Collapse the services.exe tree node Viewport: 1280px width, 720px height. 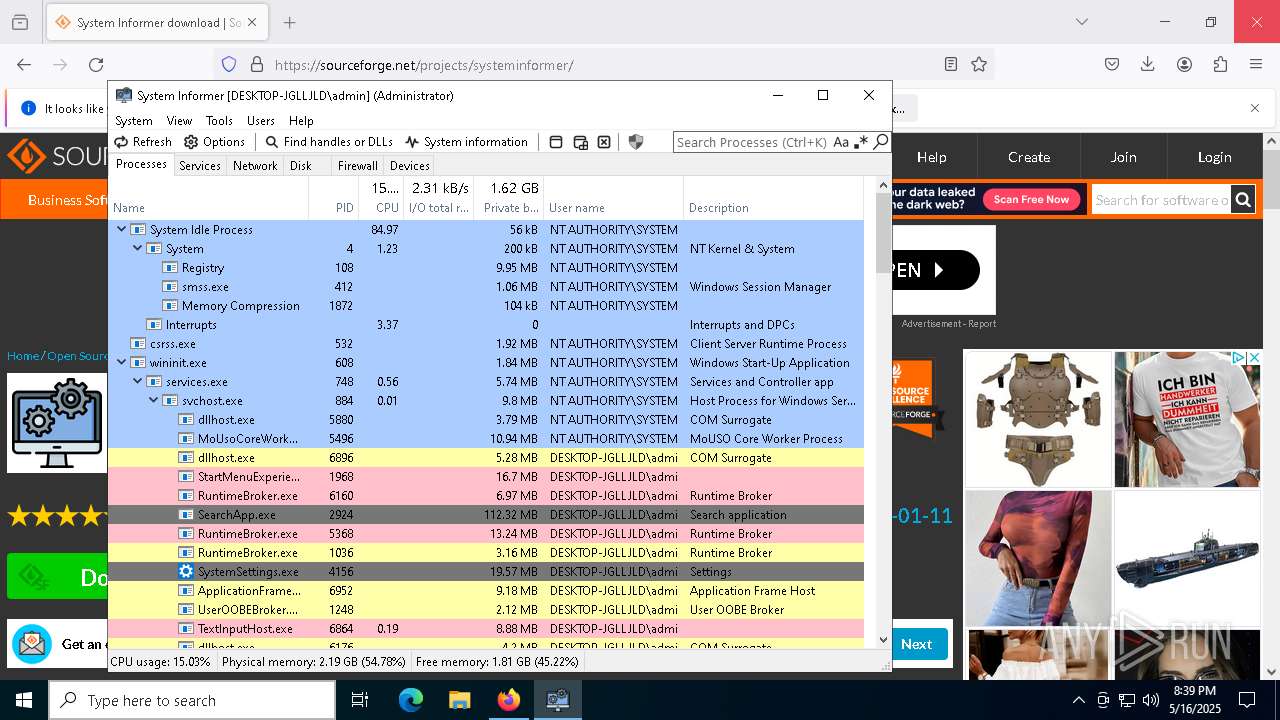137,381
